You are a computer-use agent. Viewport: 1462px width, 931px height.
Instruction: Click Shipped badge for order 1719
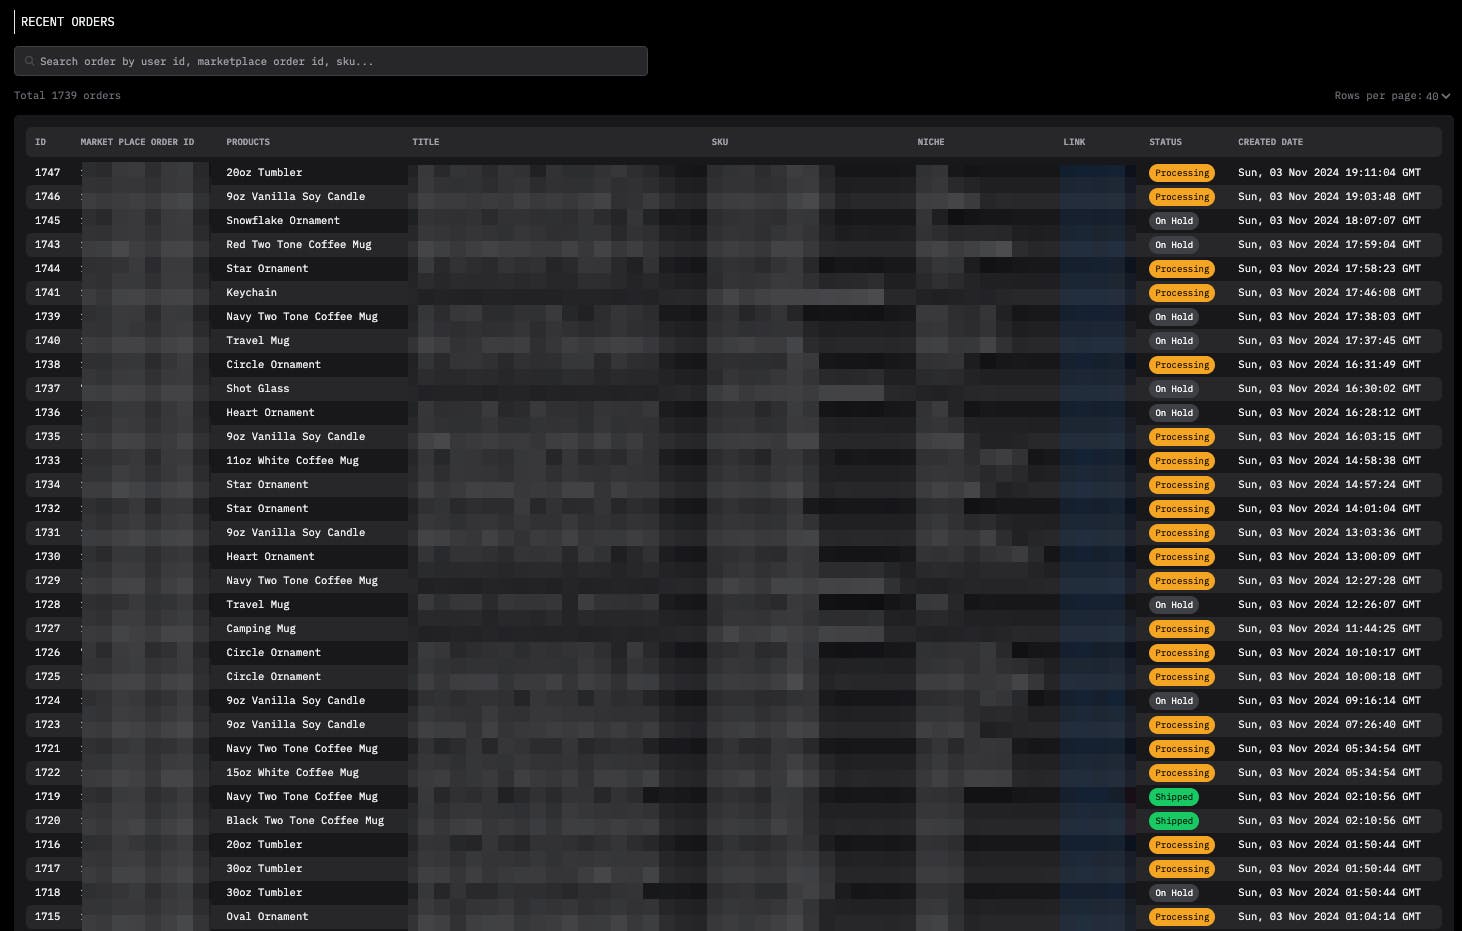(1173, 797)
